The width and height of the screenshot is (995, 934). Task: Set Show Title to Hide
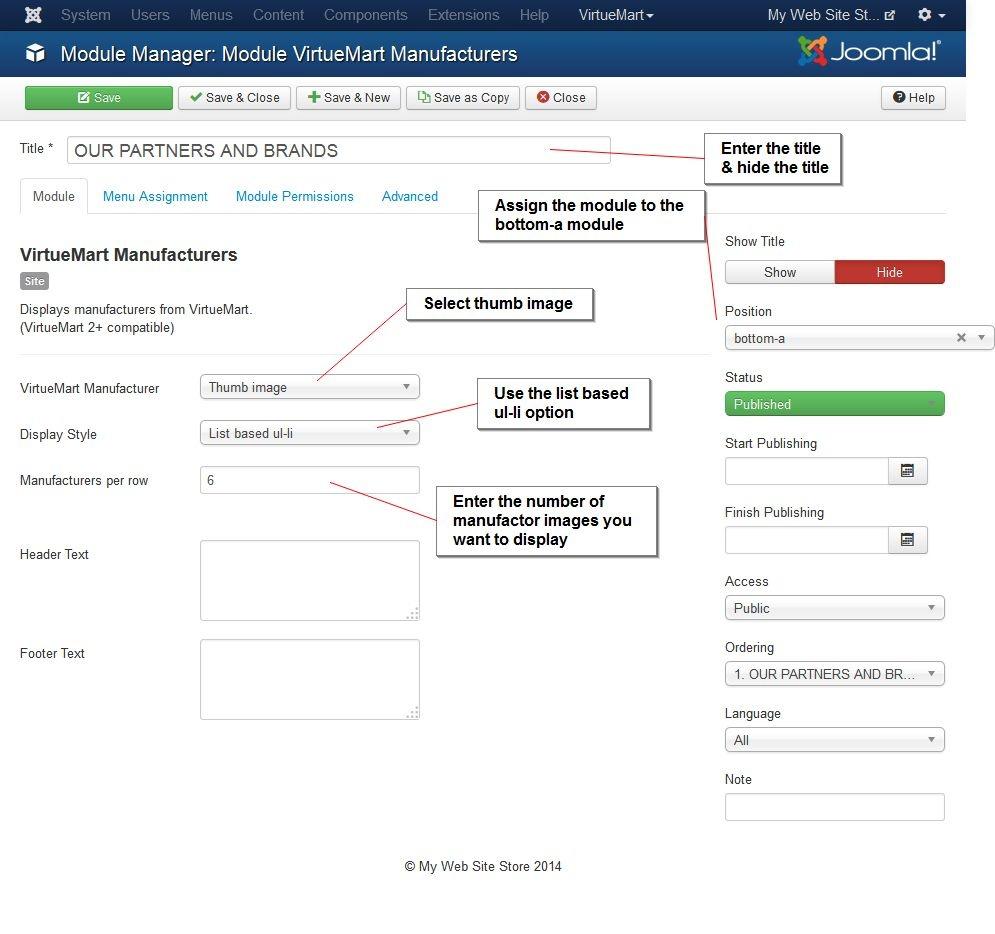click(889, 272)
